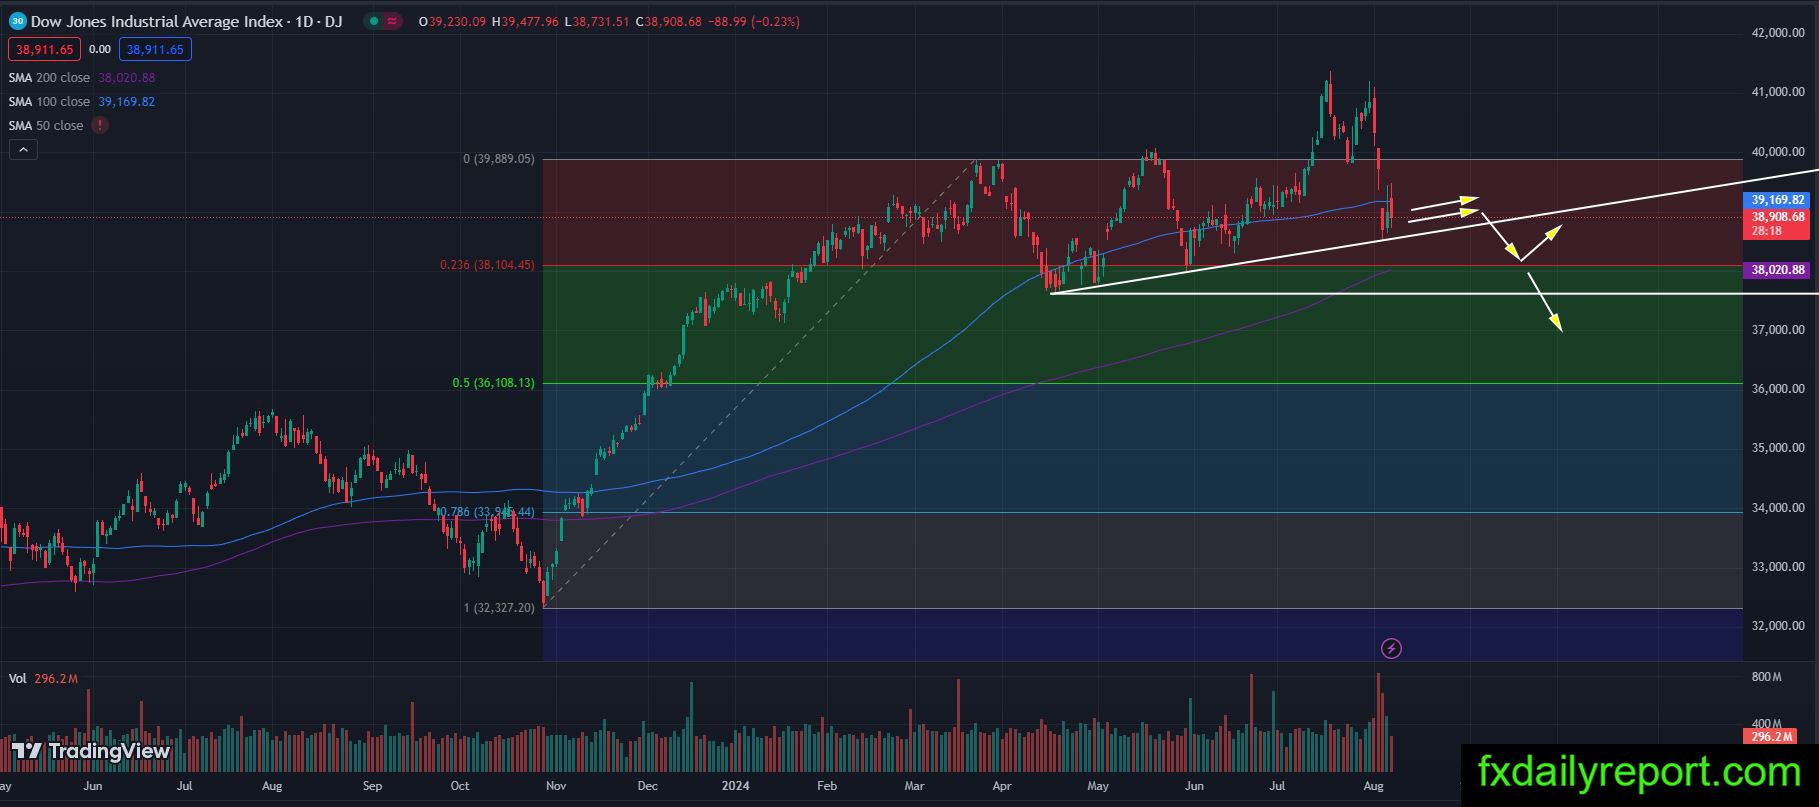Click the Feb label on the time axis
This screenshot has height=807, width=1819.
[827, 786]
